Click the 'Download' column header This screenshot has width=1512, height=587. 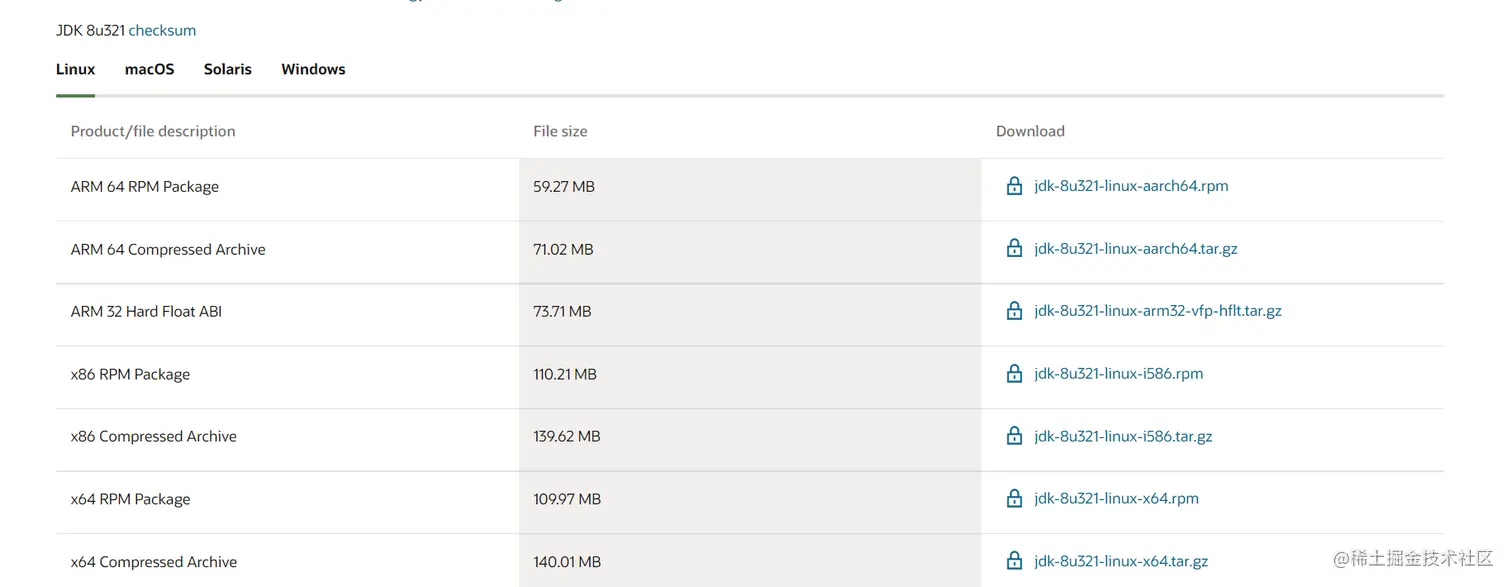tap(1030, 131)
